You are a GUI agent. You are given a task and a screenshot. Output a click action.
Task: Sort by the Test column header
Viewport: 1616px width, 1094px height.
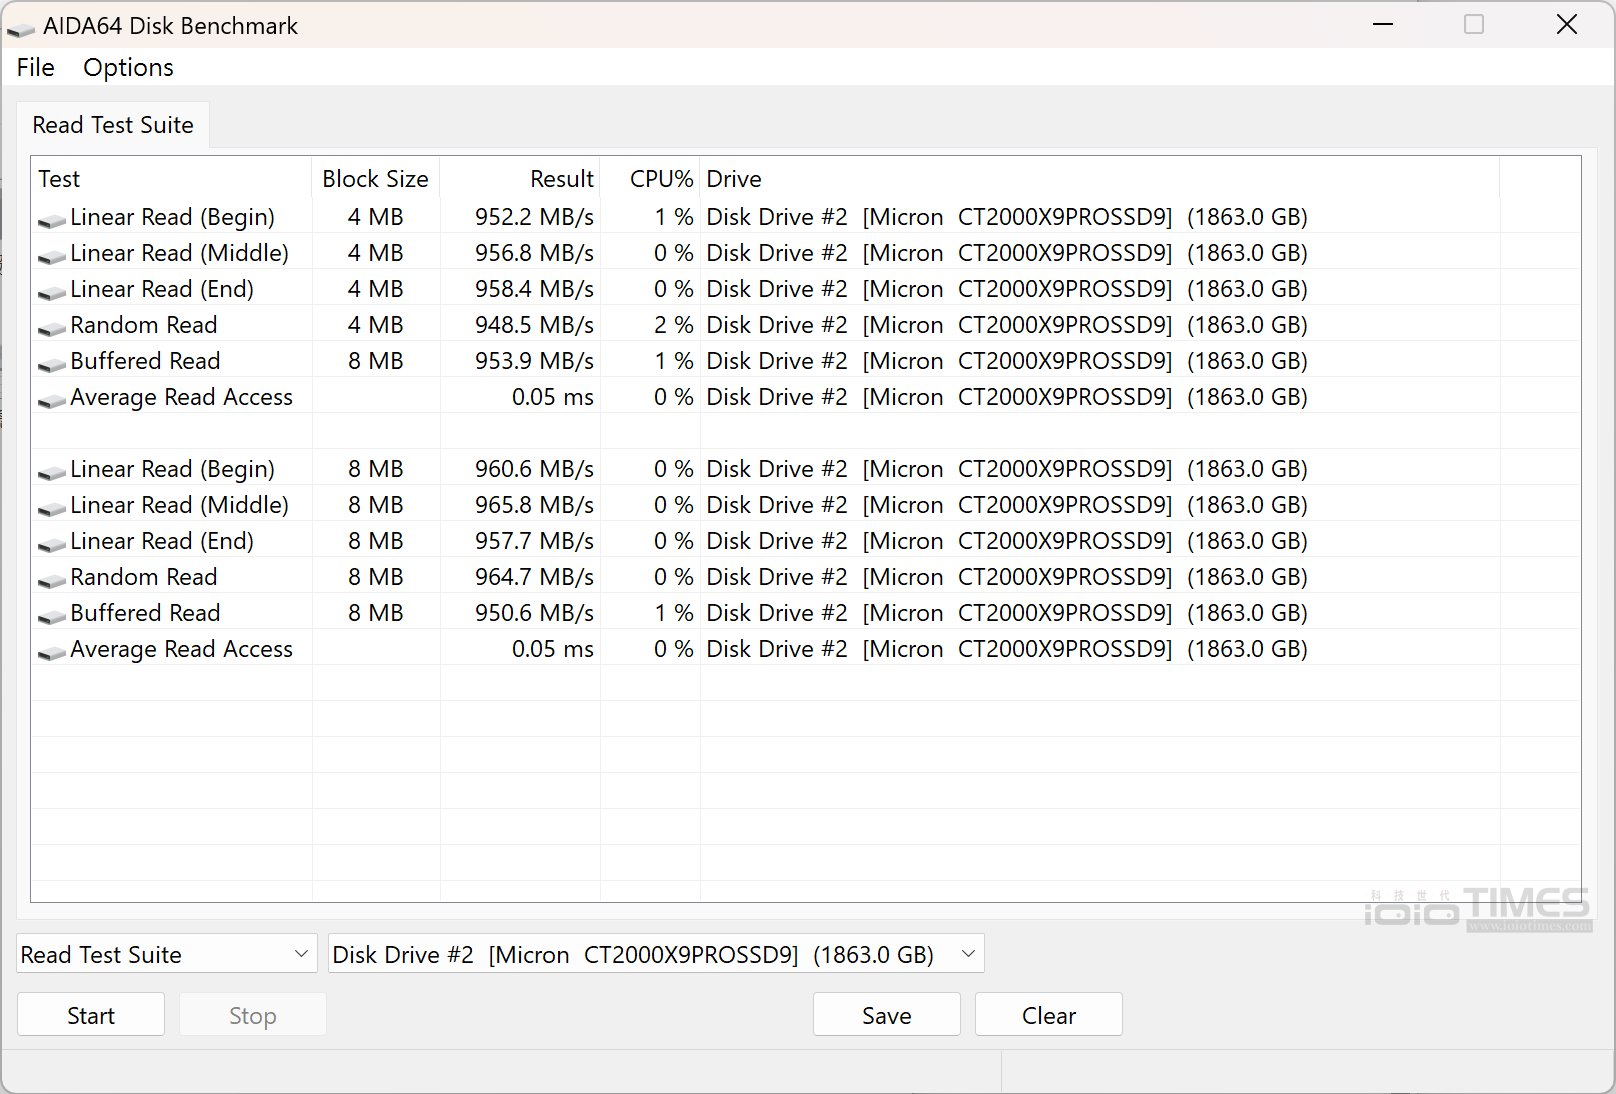171,179
